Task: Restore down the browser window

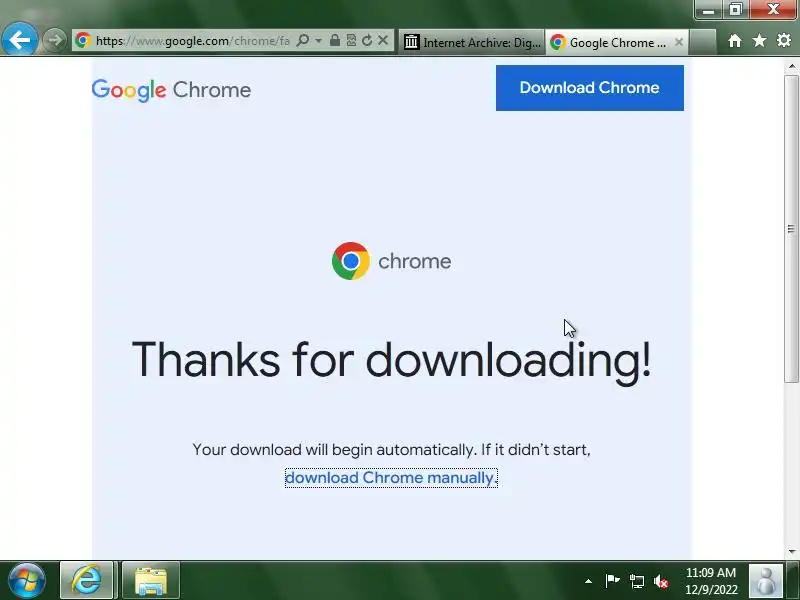Action: click(735, 9)
